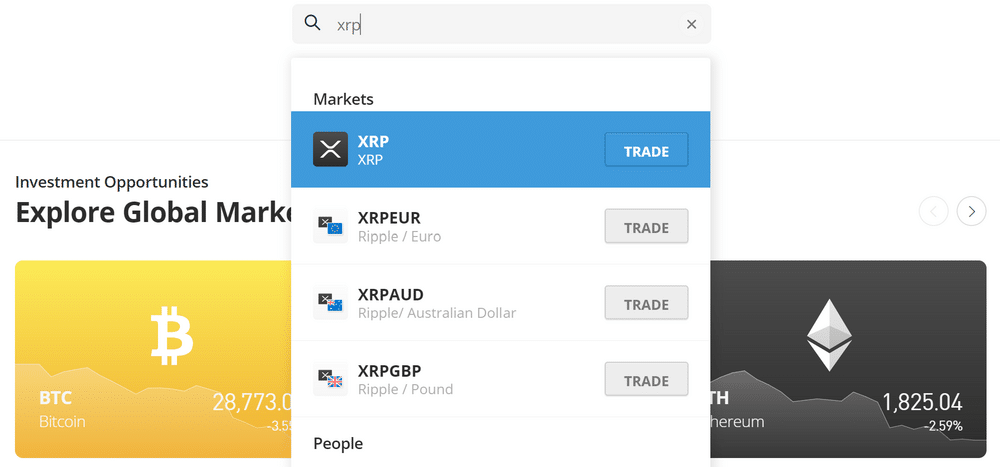Open the XRPEUR Ripple / Euro result
Viewport: 1000px width, 467px height.
coord(501,226)
